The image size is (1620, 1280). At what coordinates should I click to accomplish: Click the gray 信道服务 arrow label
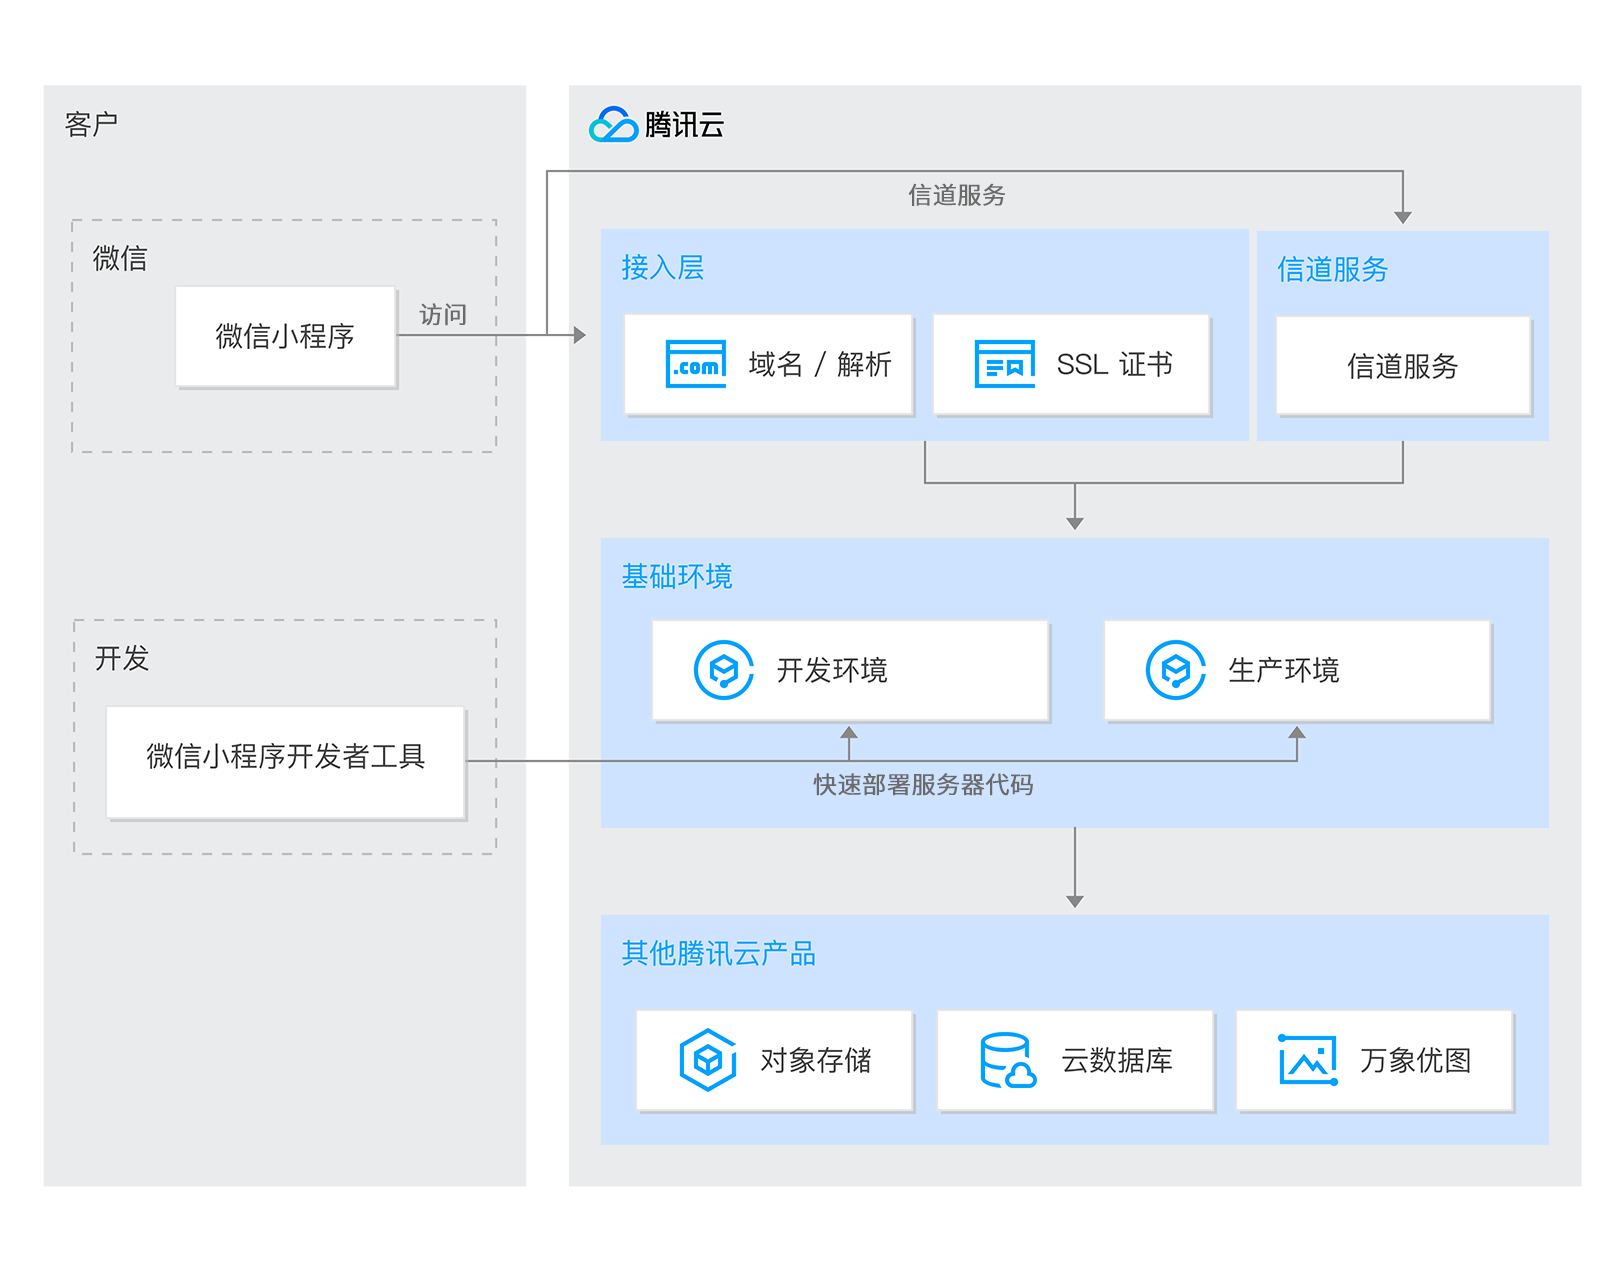(x=957, y=195)
